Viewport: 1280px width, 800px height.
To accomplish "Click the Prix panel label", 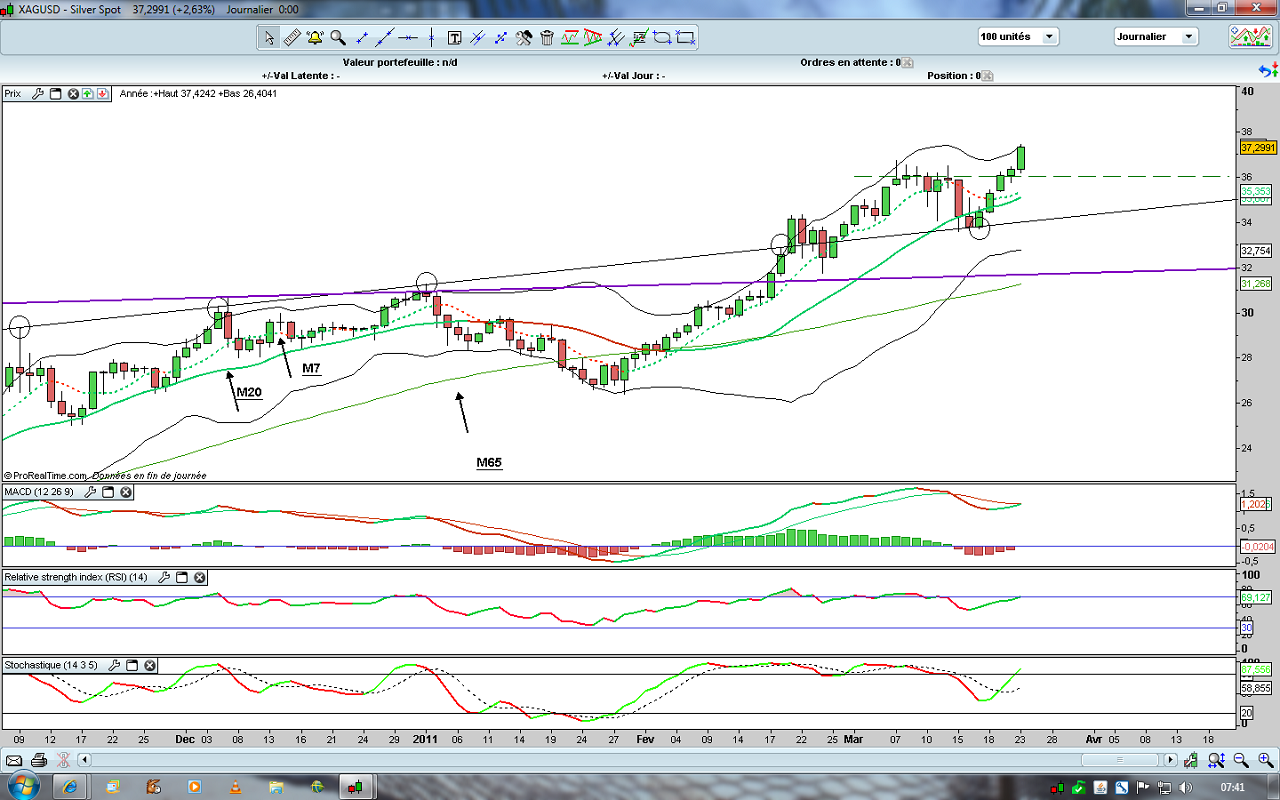I will pos(12,94).
